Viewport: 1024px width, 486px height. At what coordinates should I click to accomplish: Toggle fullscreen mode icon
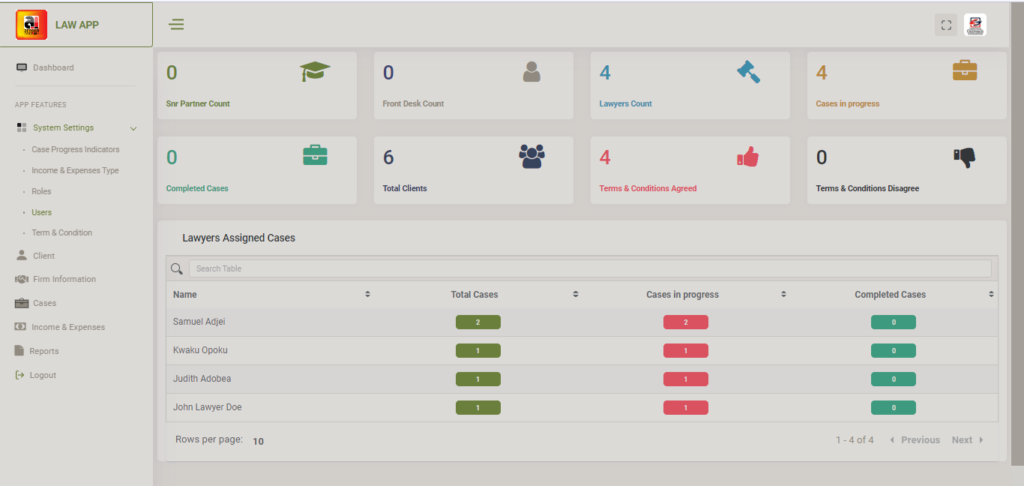click(945, 25)
